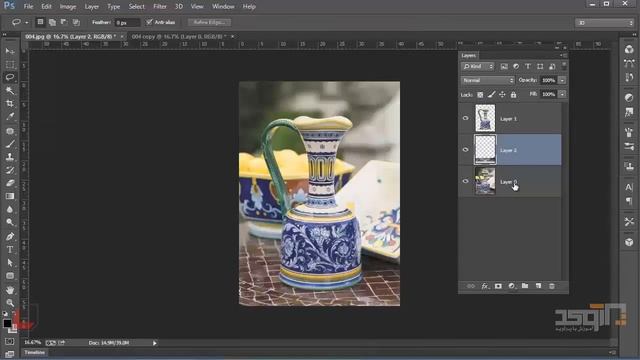This screenshot has height=360, width=640.
Task: Click the foreground color swatch
Action: point(7,323)
